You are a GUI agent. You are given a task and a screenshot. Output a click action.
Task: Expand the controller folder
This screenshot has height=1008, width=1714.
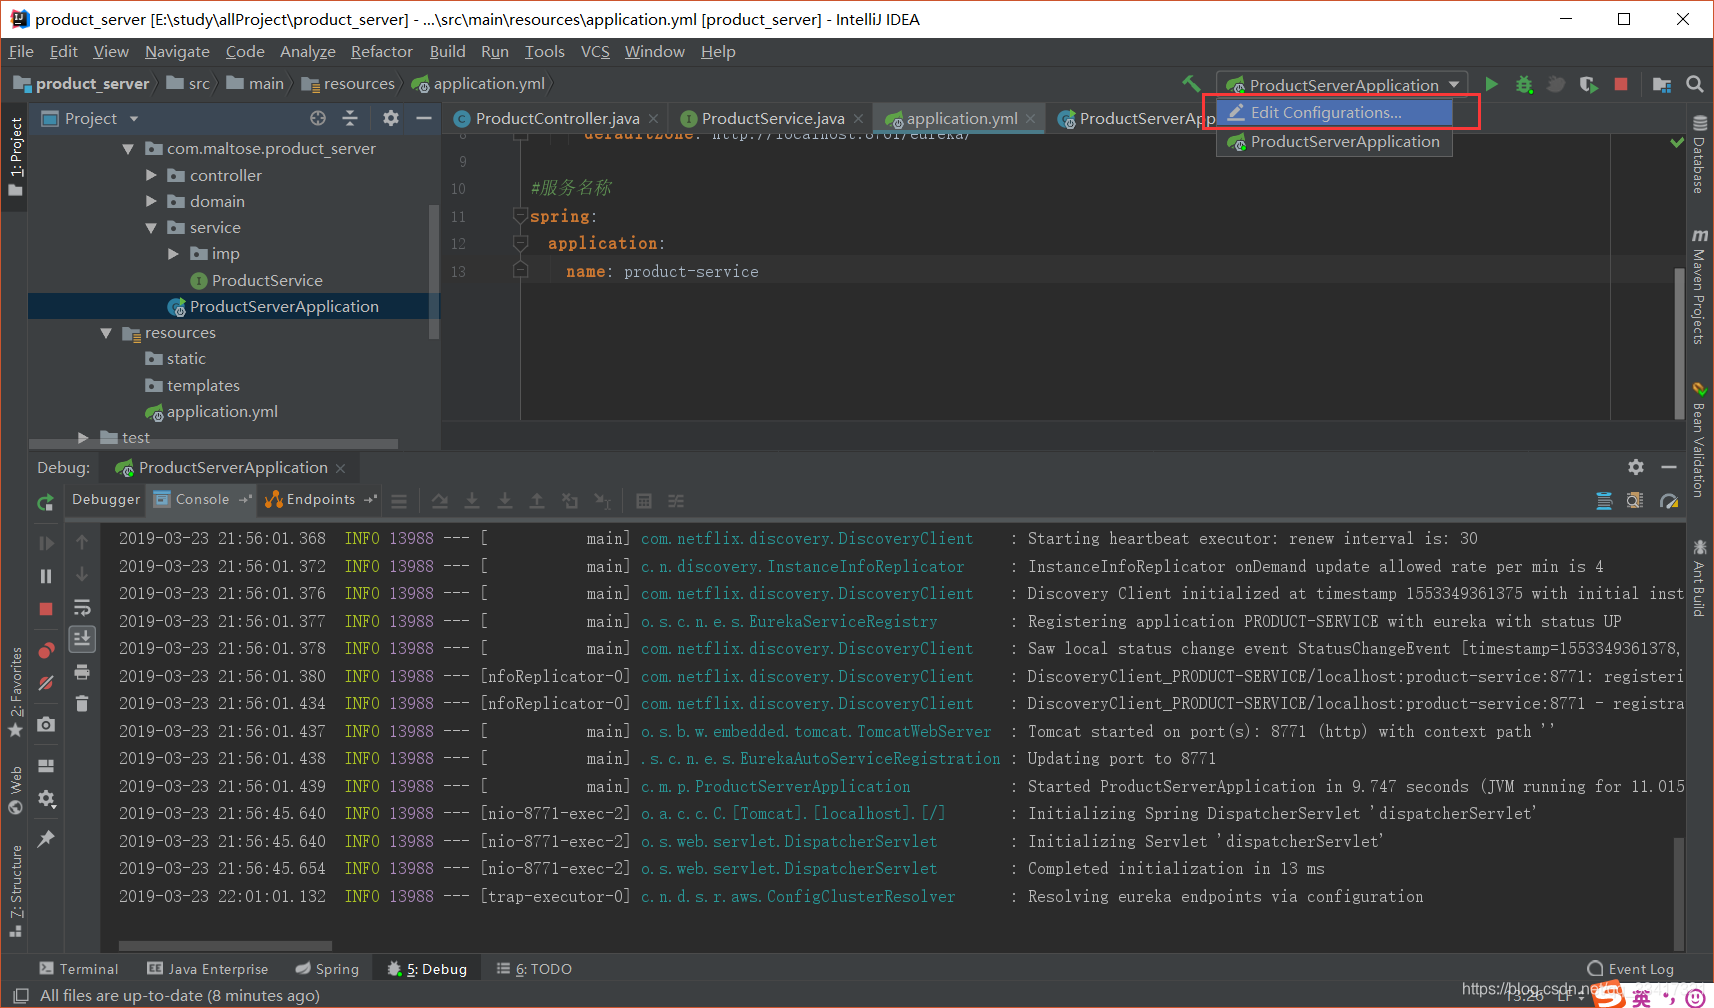(x=151, y=175)
